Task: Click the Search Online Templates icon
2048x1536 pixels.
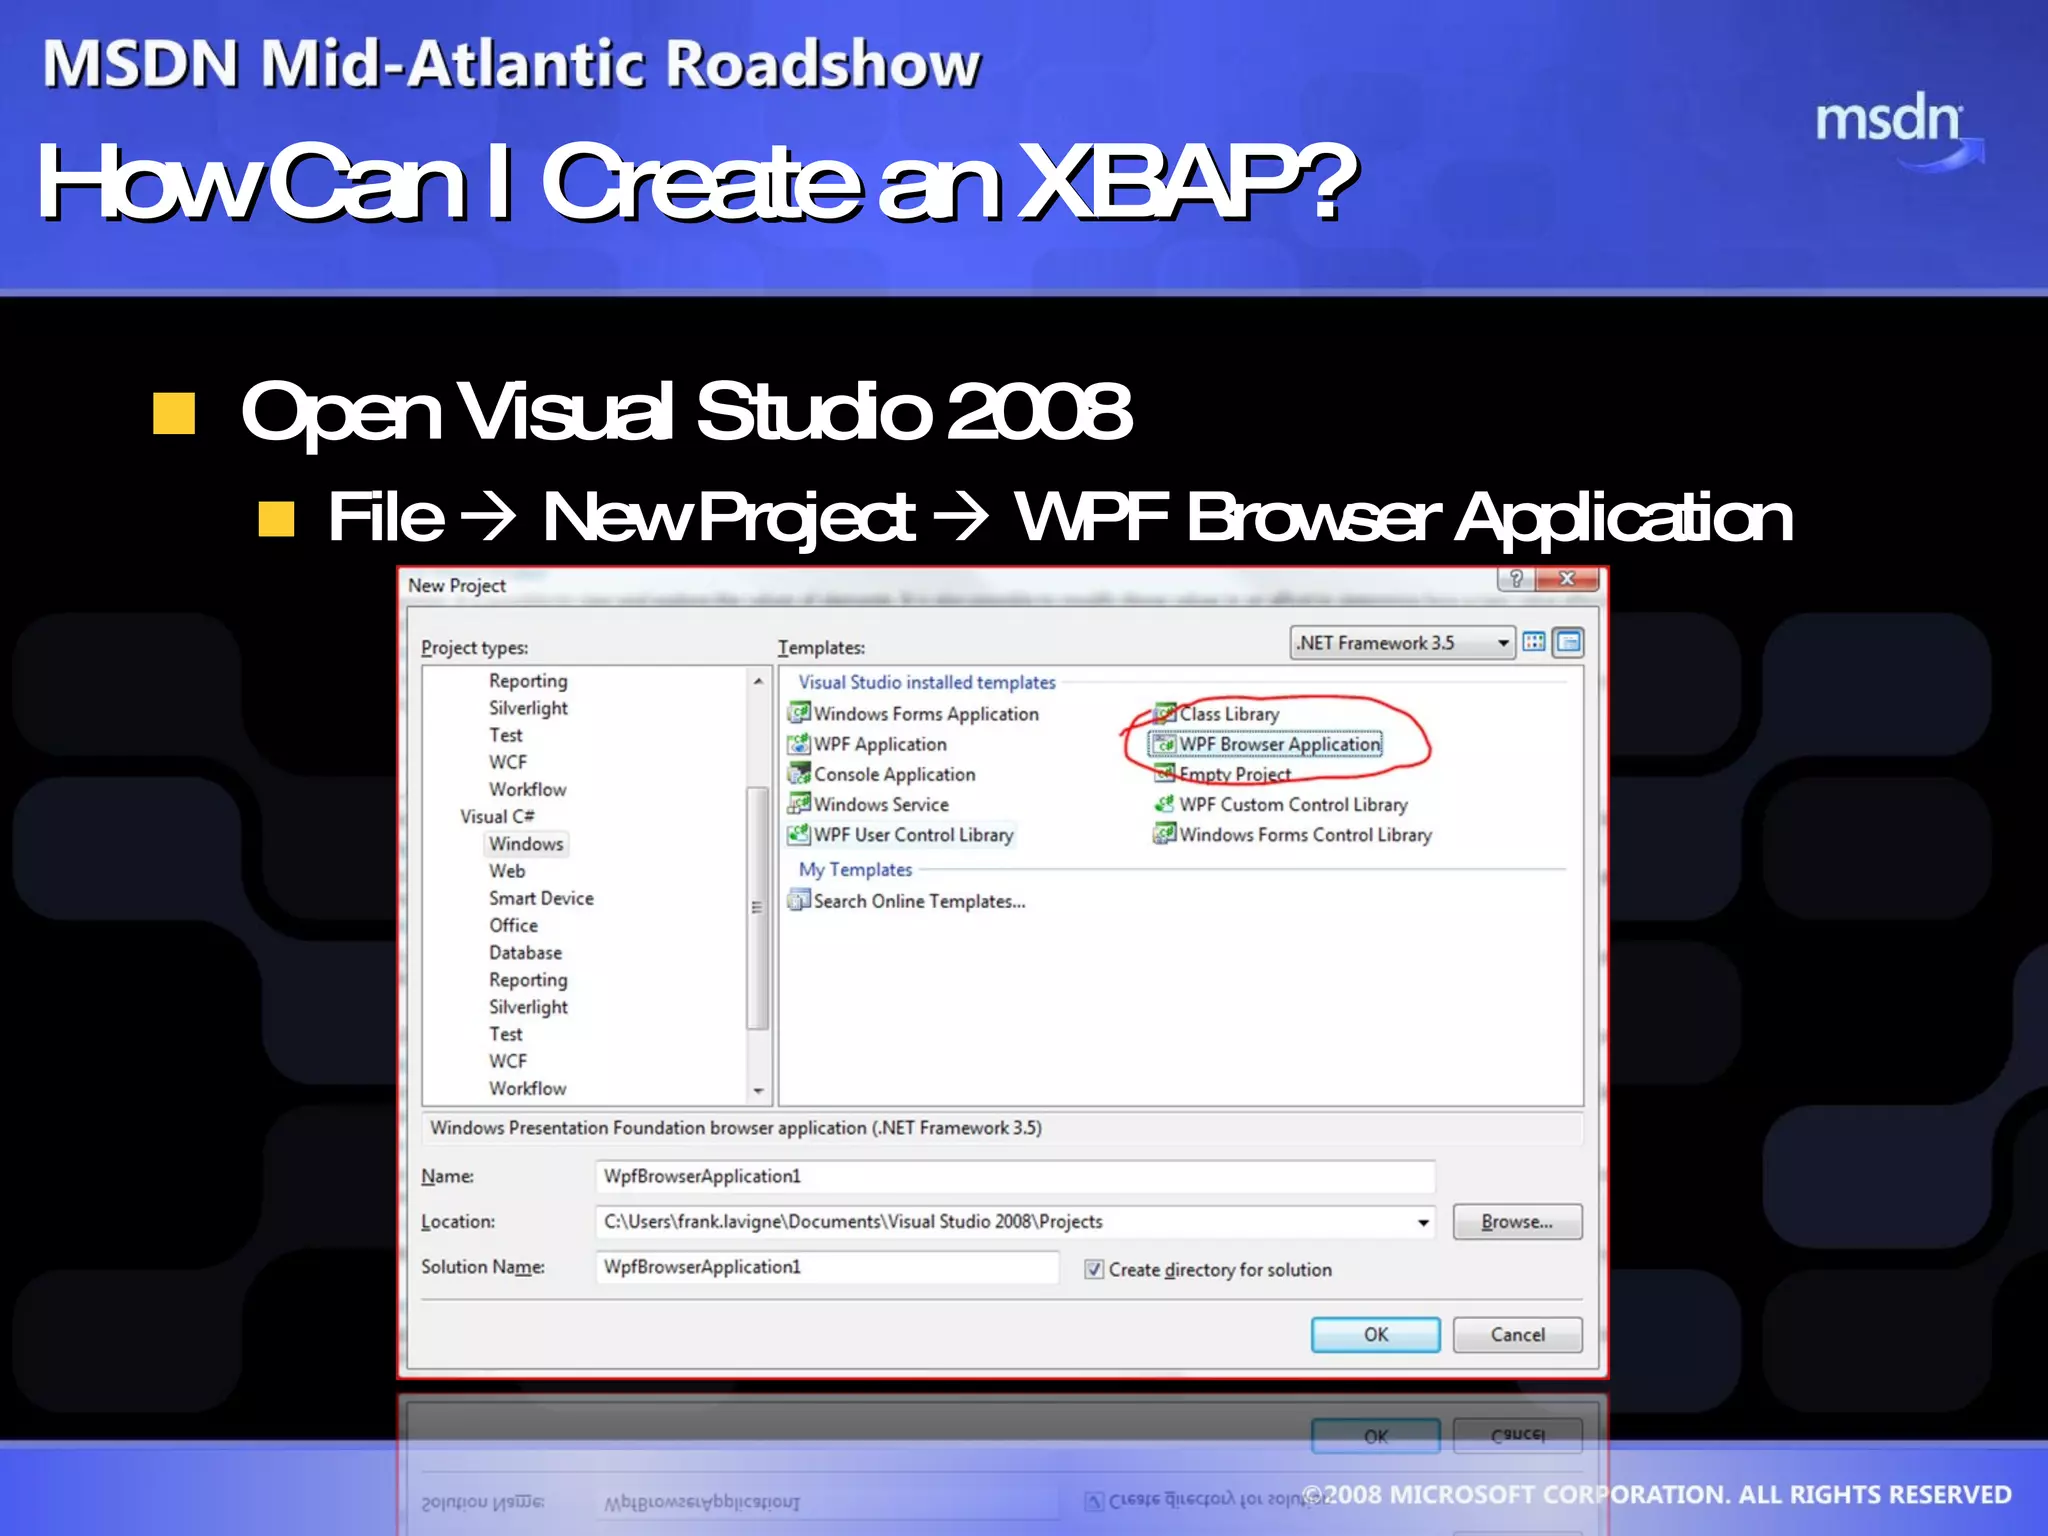Action: 798,900
